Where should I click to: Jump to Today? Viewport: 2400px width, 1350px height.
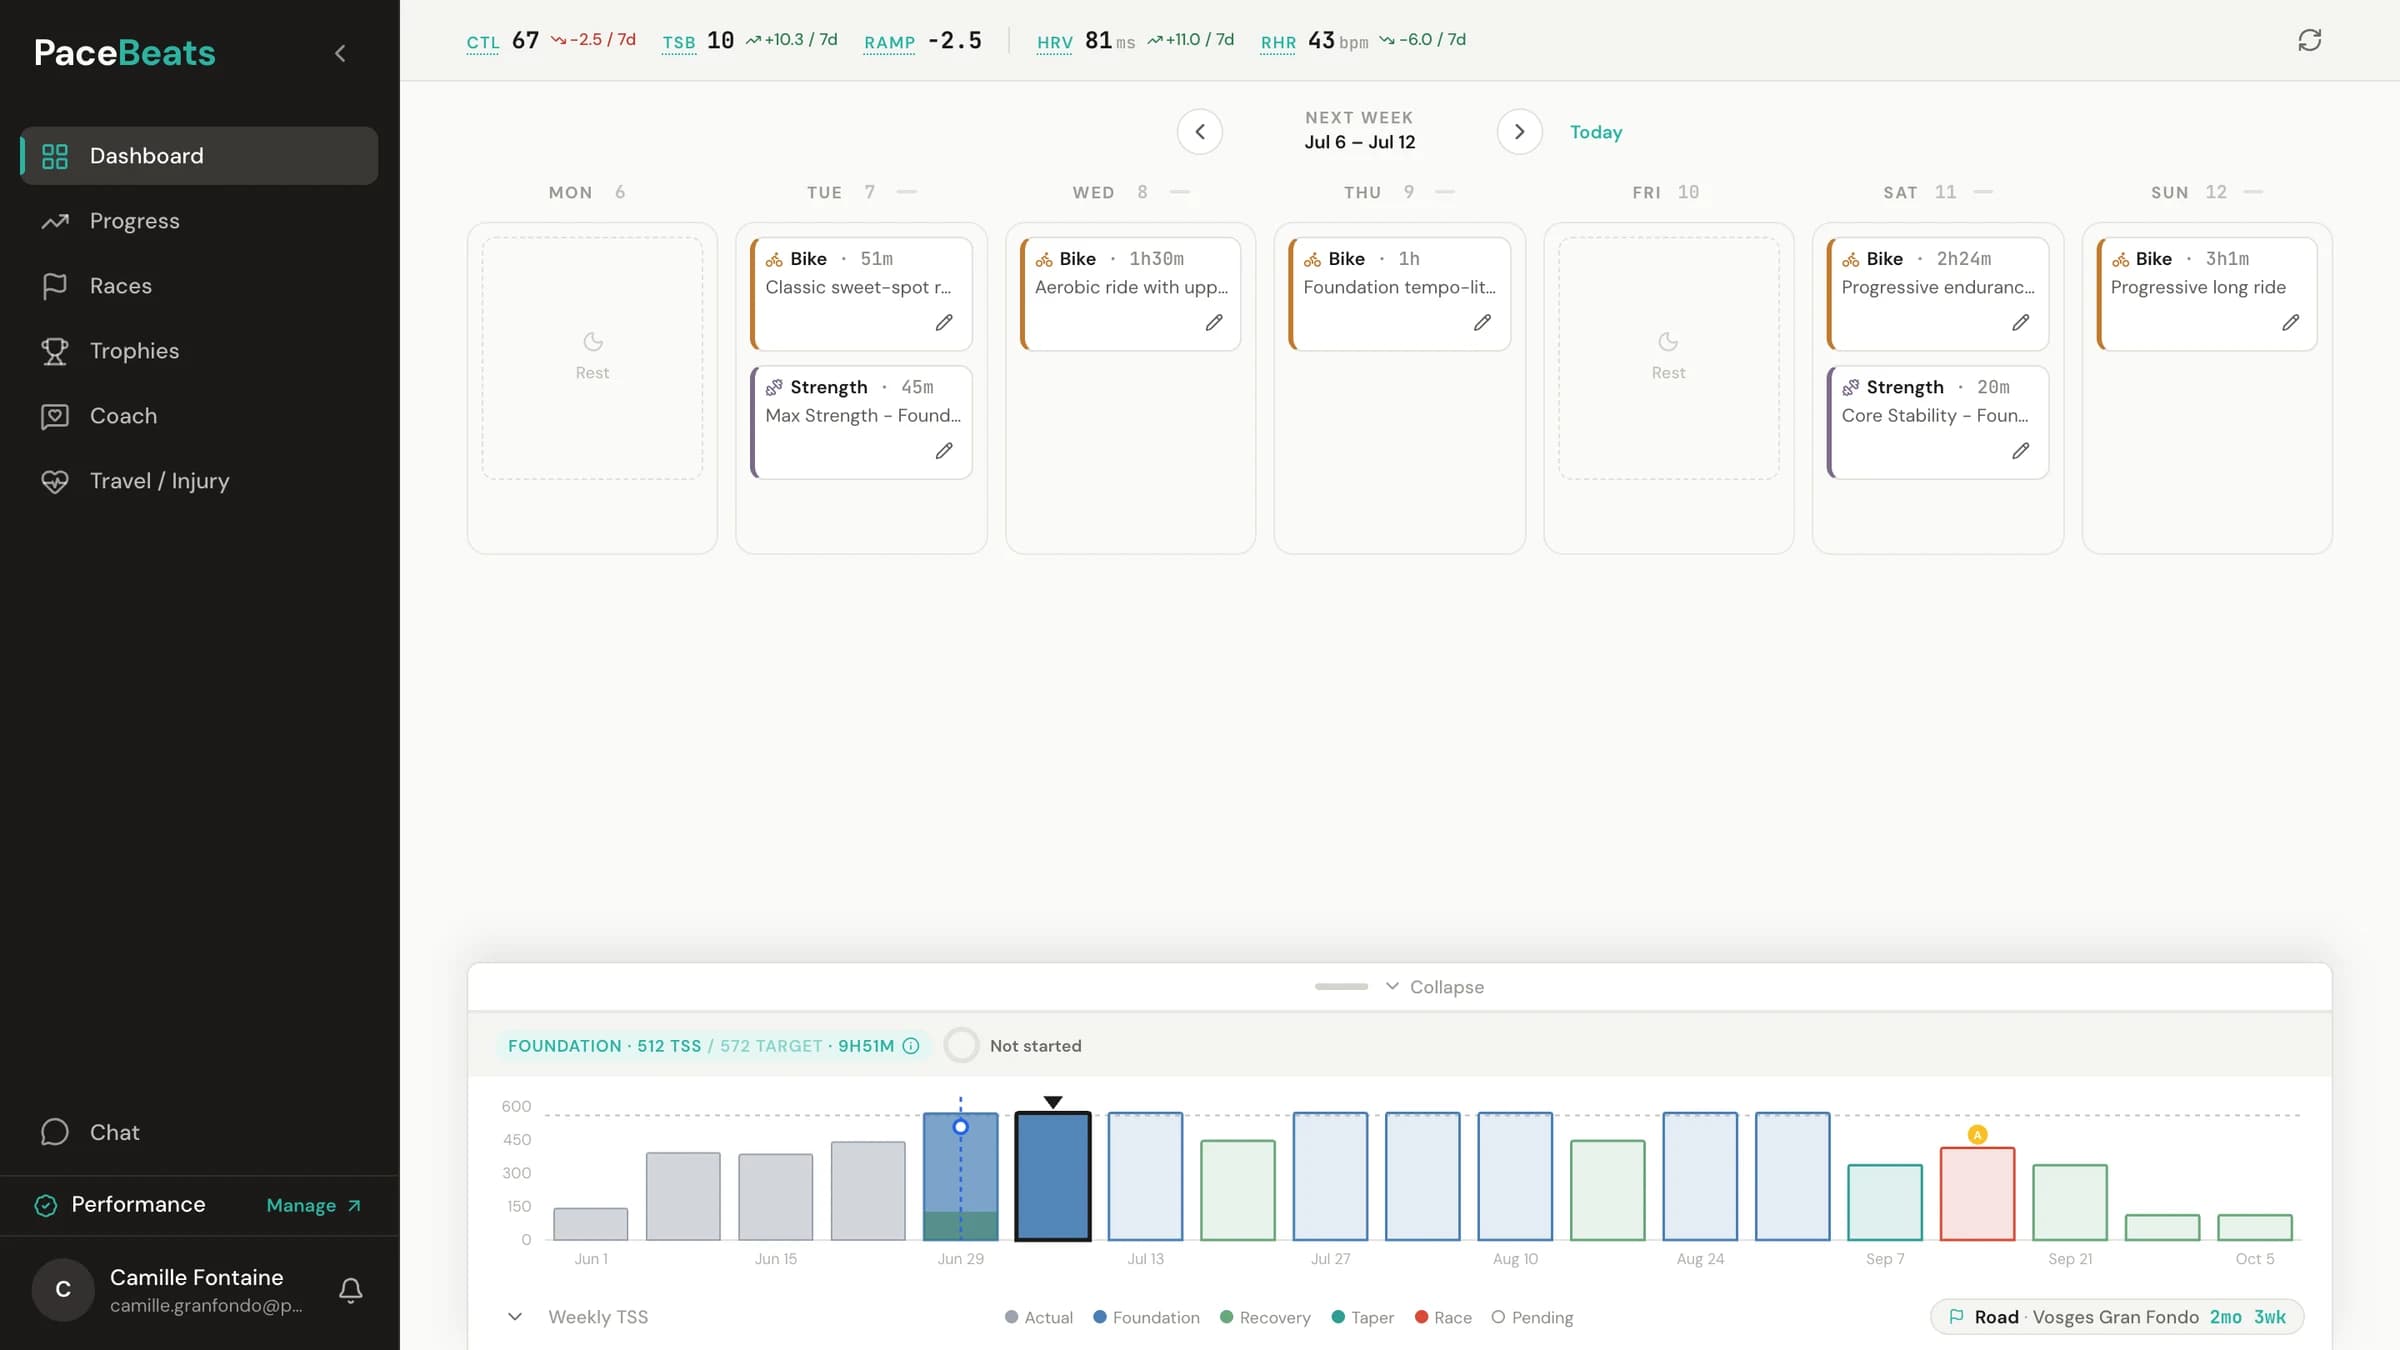[1596, 131]
